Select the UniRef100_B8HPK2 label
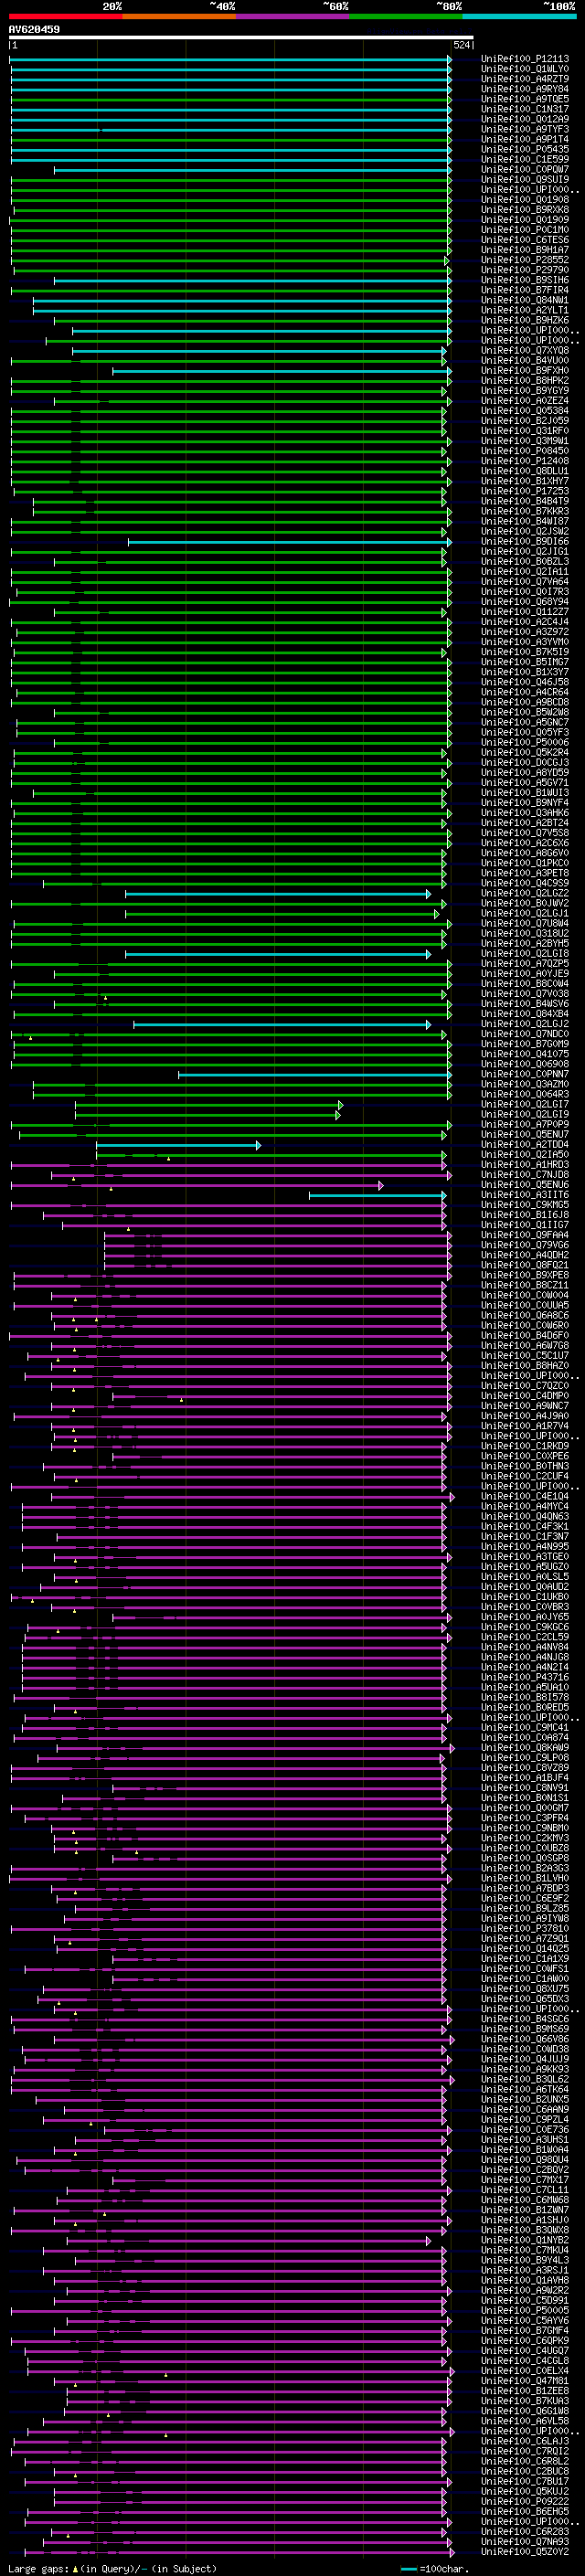This screenshot has width=585, height=2576. pyautogui.click(x=525, y=381)
